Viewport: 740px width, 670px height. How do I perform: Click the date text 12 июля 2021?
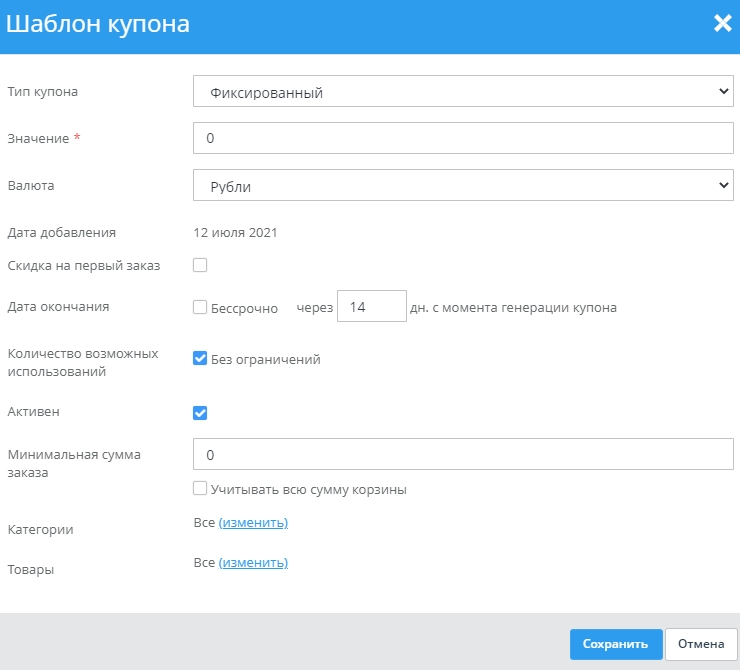point(235,233)
